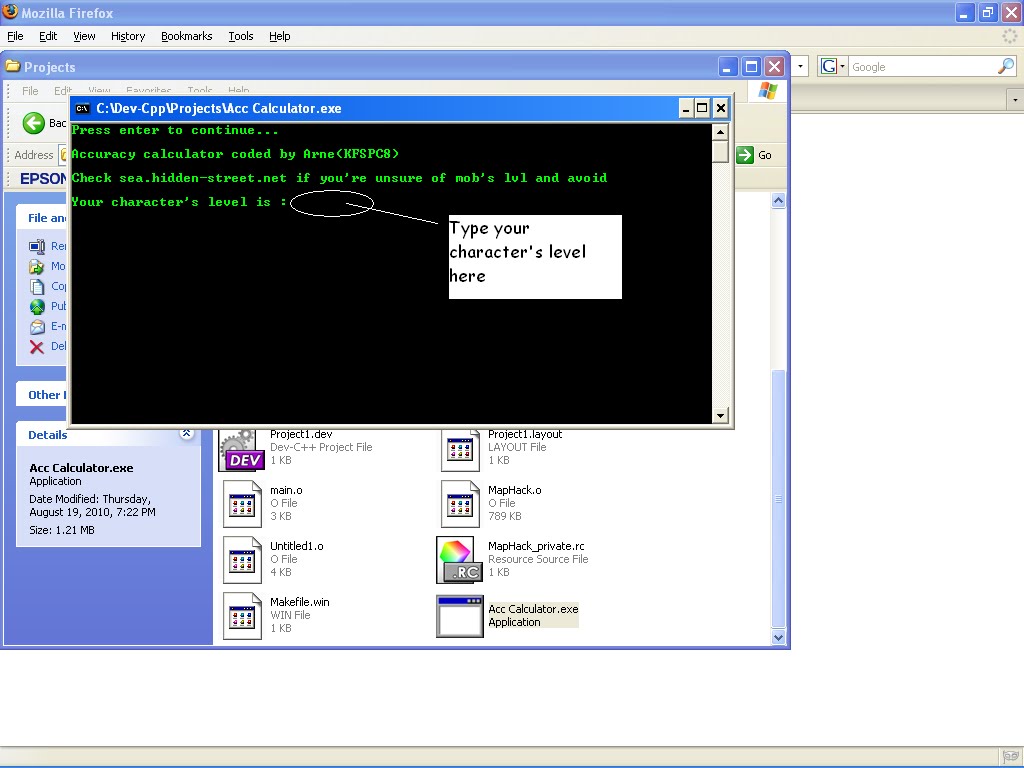
Task: Click the Move this file icon
Action: pyautogui.click(x=37, y=266)
